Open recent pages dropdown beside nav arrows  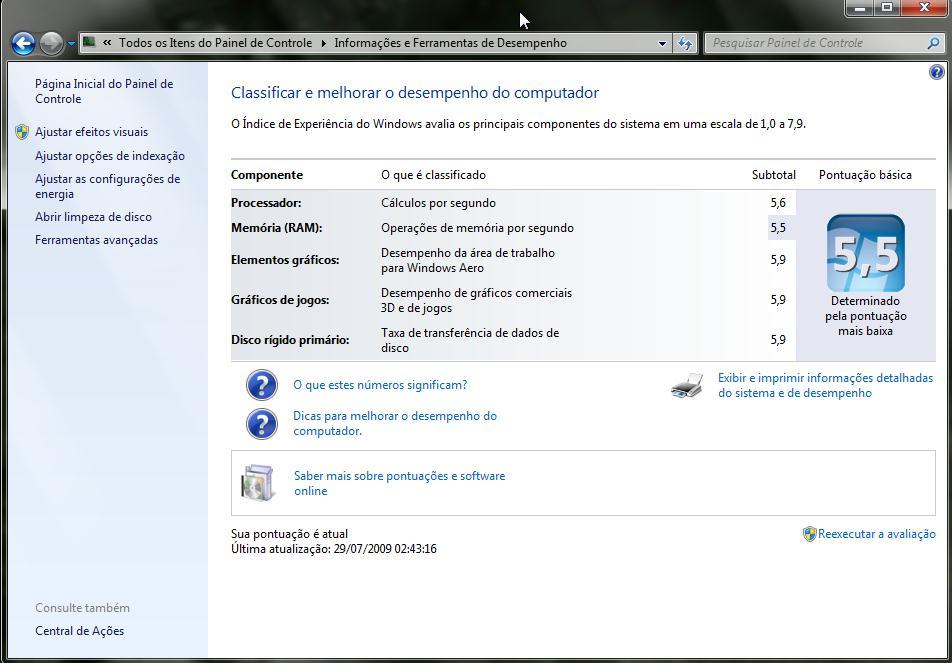(x=71, y=44)
